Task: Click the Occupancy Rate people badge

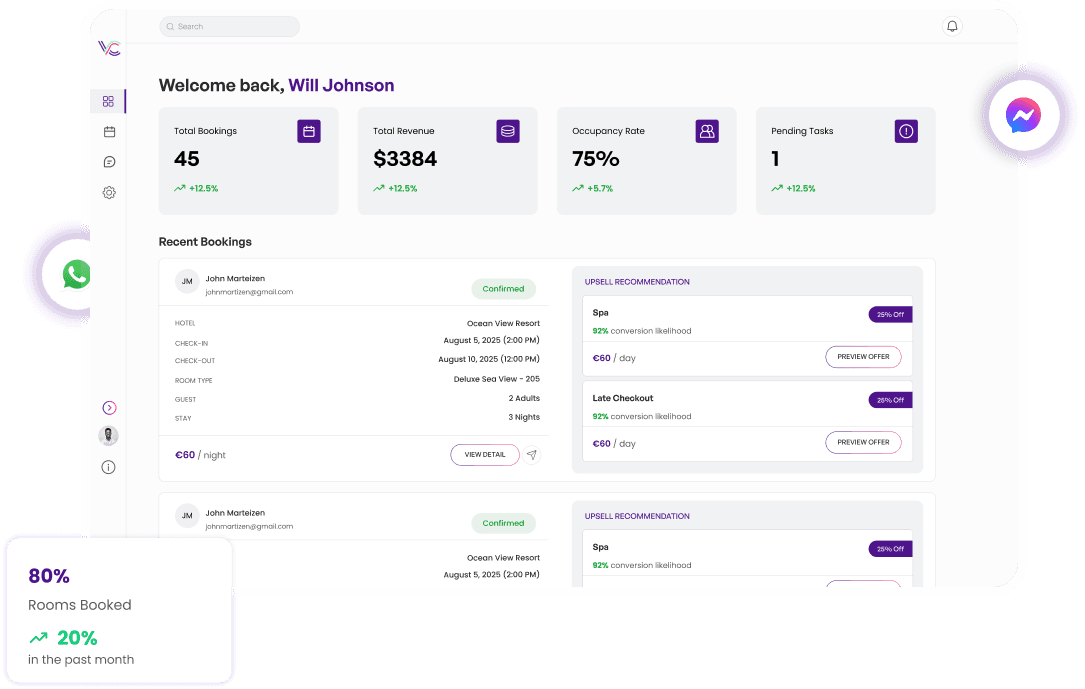Action: [707, 131]
